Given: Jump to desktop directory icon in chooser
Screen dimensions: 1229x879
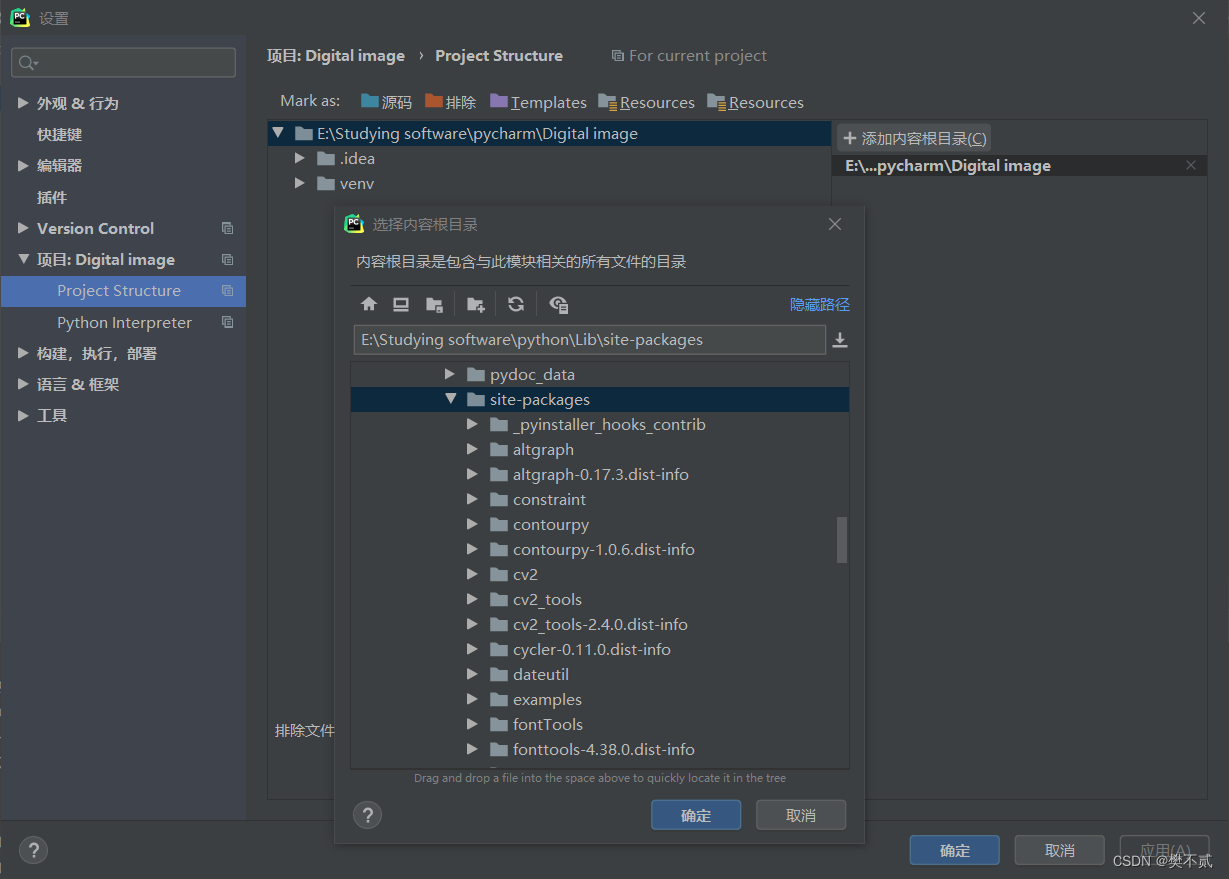Looking at the screenshot, I should click(401, 304).
